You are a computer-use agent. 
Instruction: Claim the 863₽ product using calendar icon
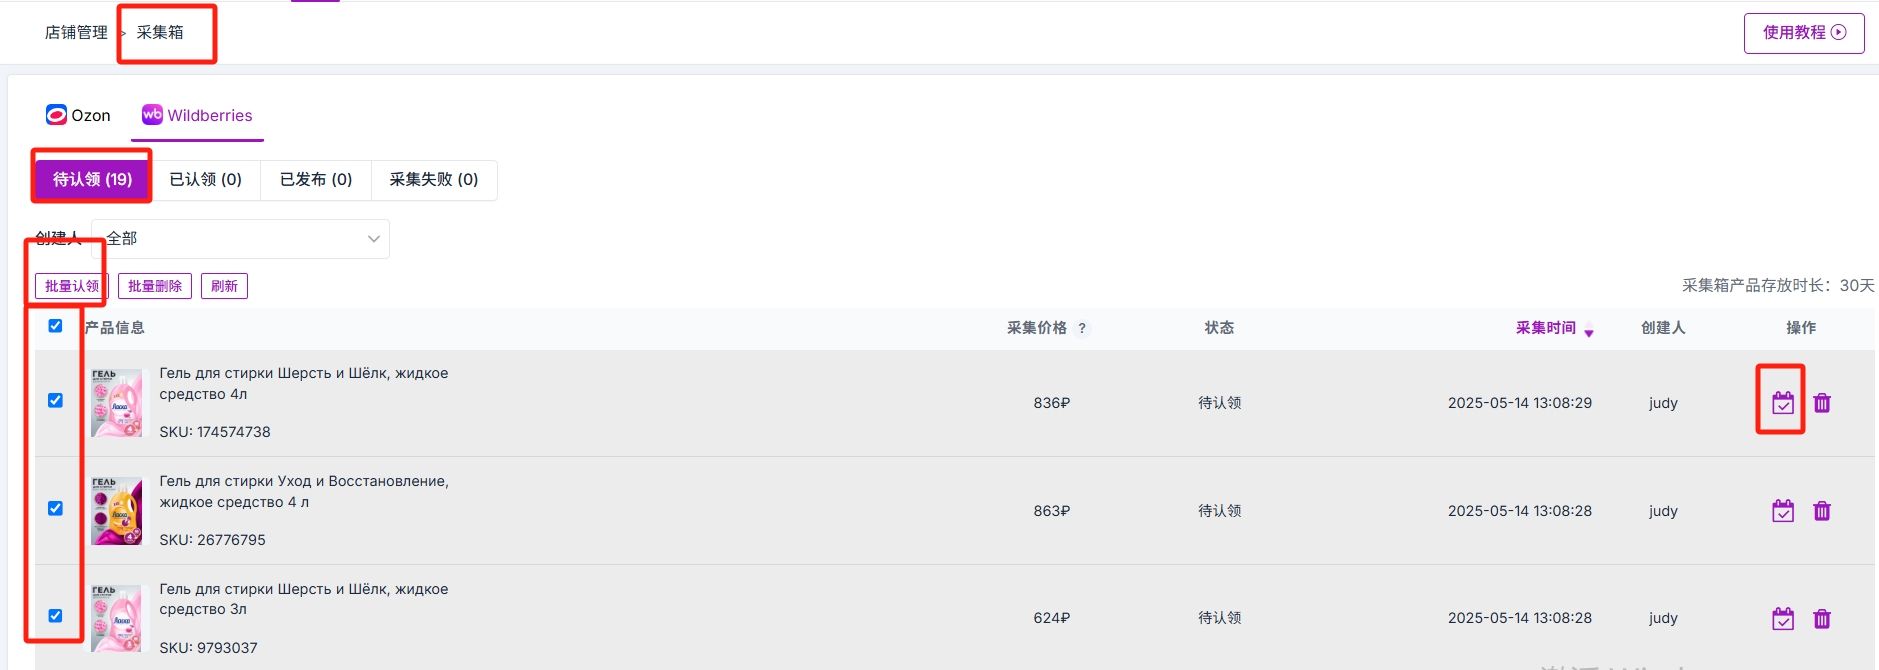pos(1782,511)
